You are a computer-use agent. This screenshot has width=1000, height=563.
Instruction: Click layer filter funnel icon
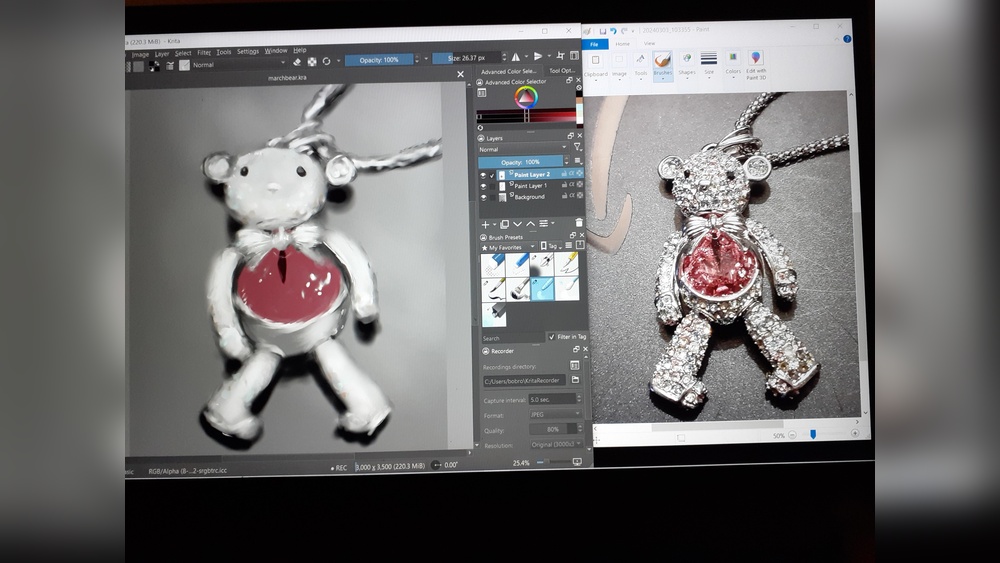pyautogui.click(x=578, y=147)
